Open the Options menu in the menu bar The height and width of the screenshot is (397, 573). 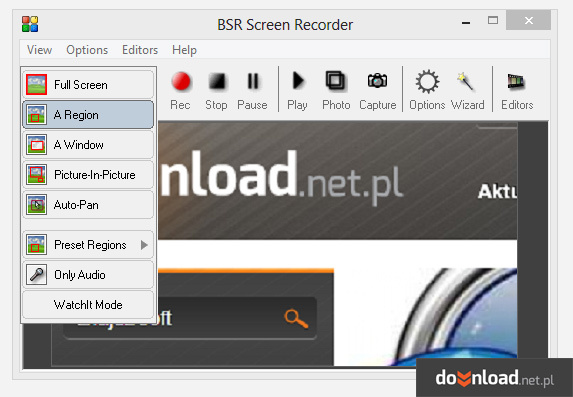point(87,50)
